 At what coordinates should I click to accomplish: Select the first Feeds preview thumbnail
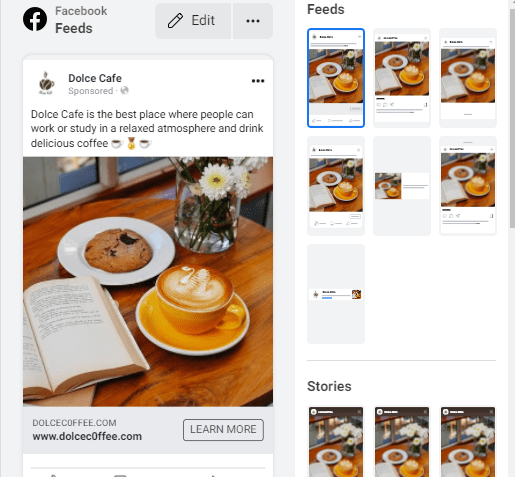point(336,78)
